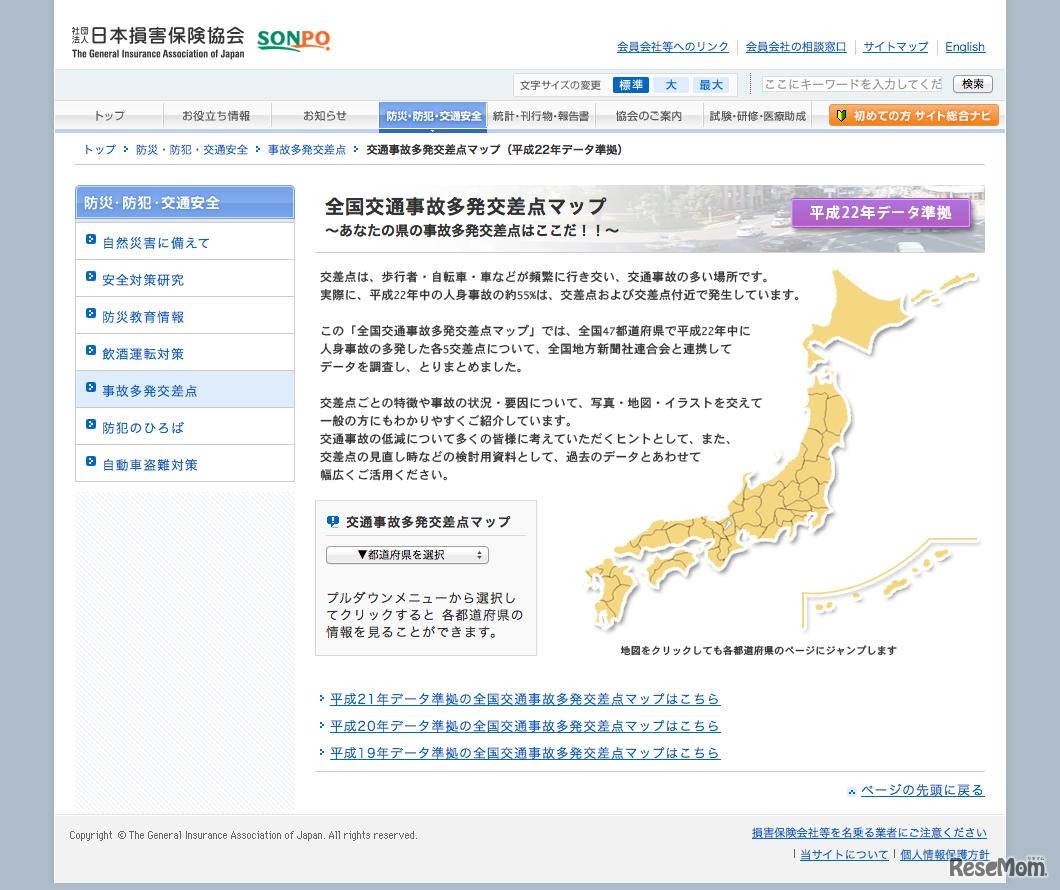The width and height of the screenshot is (1060, 890).
Task: Enlarge text by selecting 大
Action: click(671, 85)
